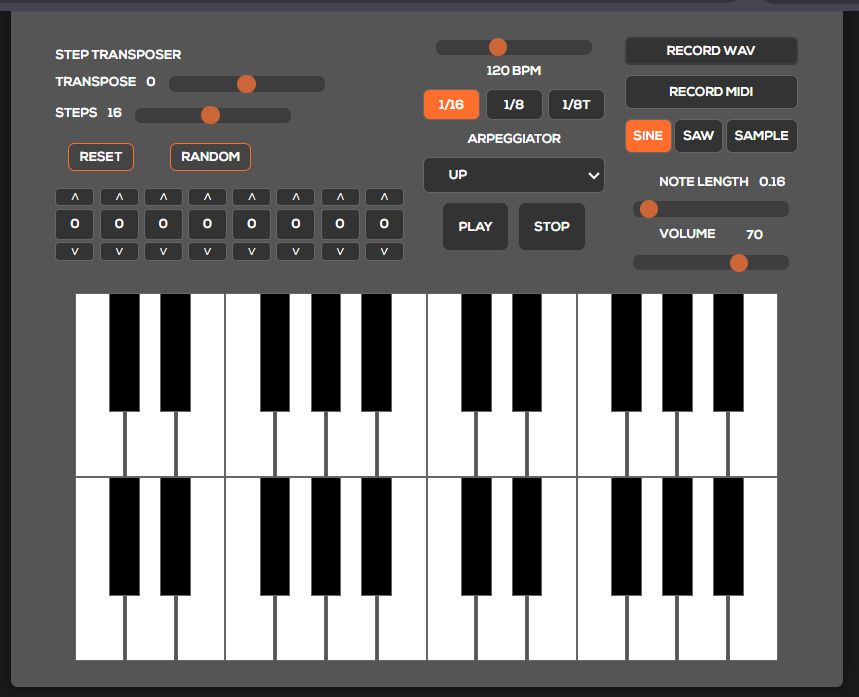Increment the first step transpose value
Image resolution: width=859 pixels, height=697 pixels.
[x=75, y=197]
